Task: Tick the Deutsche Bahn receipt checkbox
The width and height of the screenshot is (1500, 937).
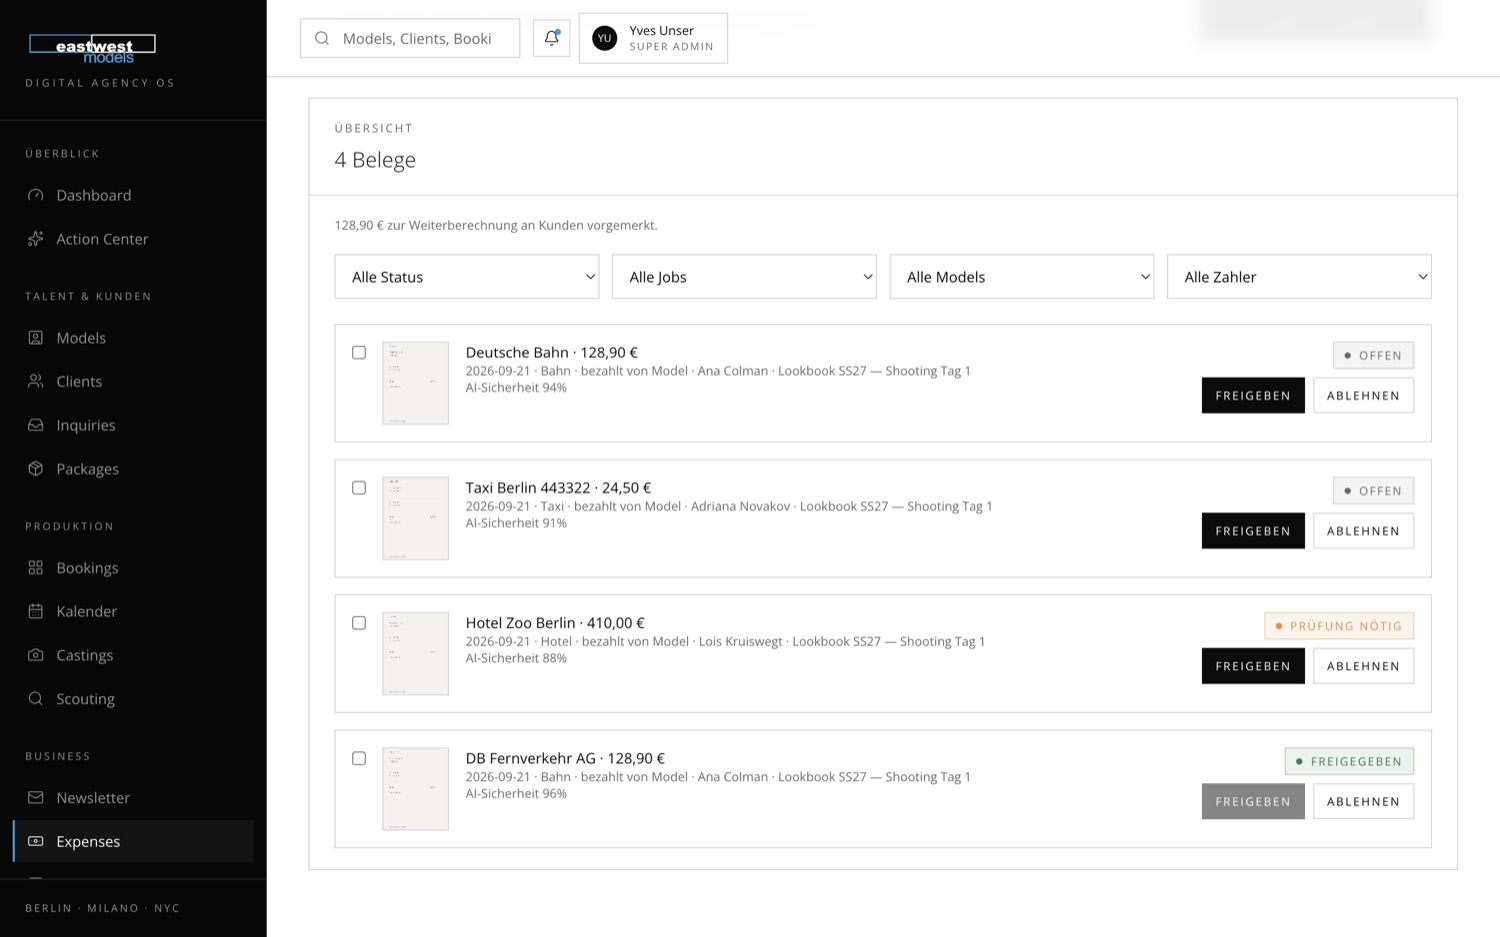Action: click(x=359, y=352)
